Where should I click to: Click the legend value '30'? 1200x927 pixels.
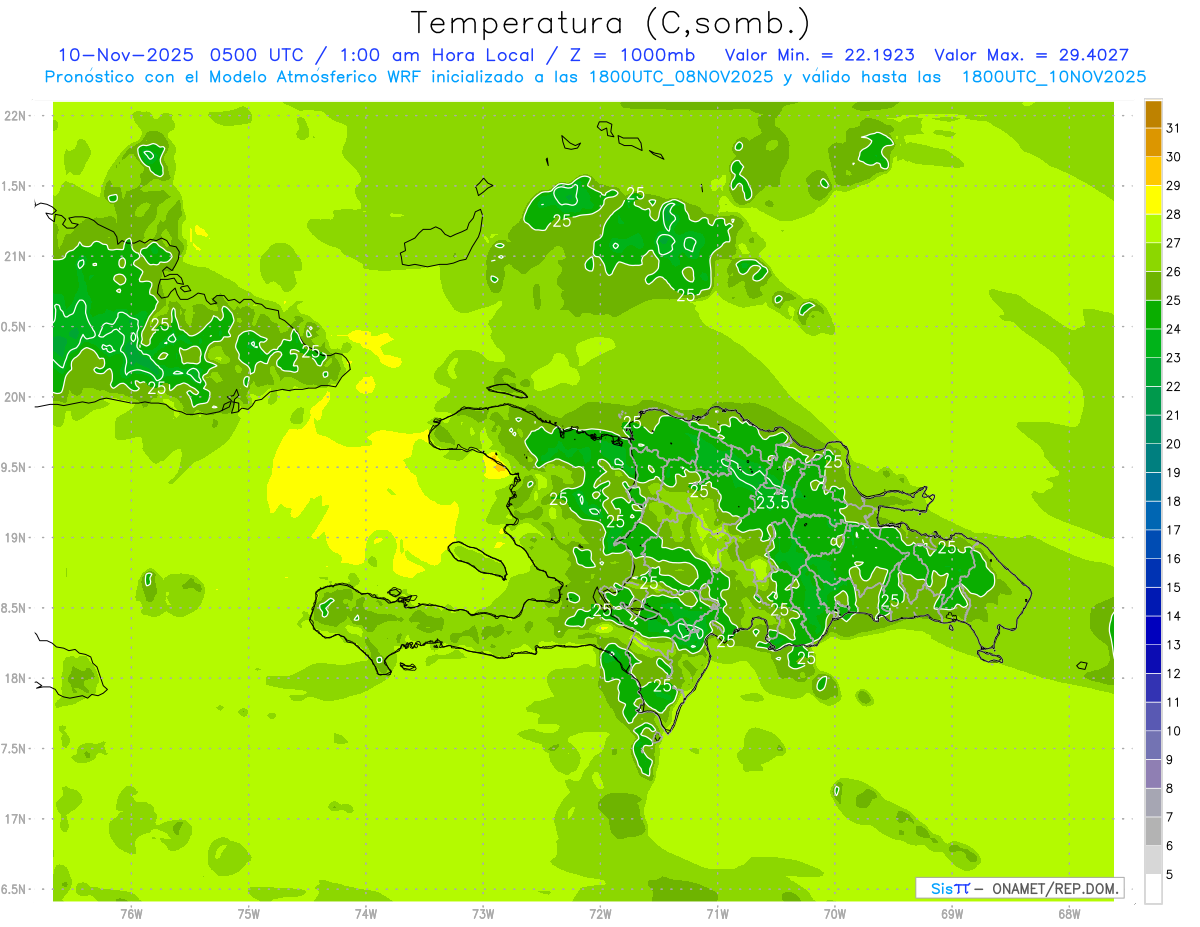tap(1174, 157)
